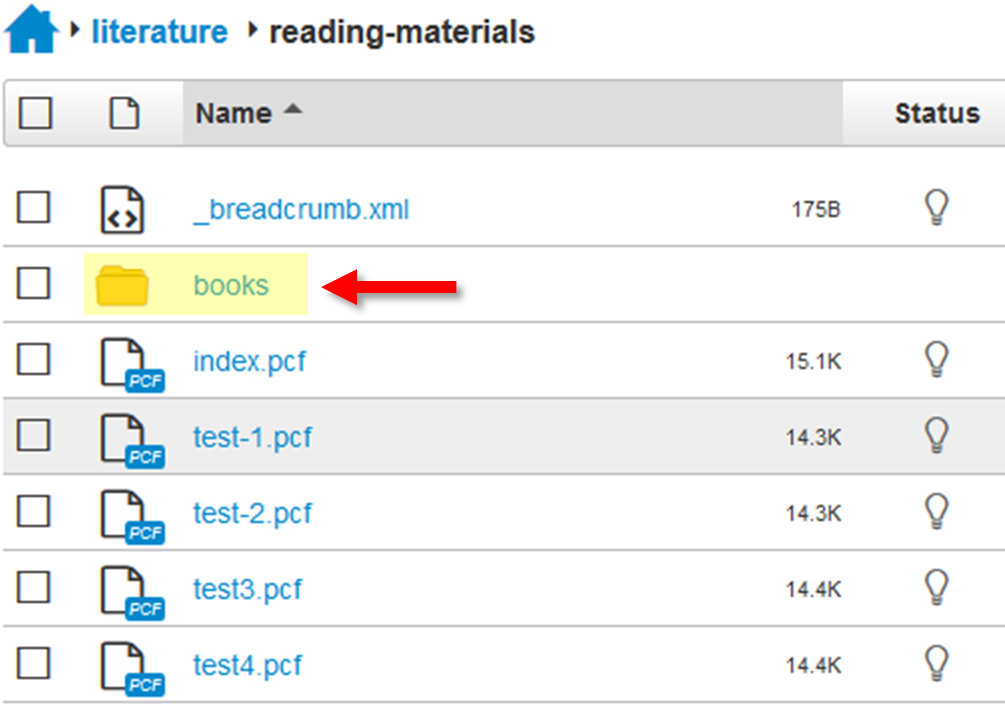Open the books folder link
This screenshot has height=706, width=1005.
(231, 286)
